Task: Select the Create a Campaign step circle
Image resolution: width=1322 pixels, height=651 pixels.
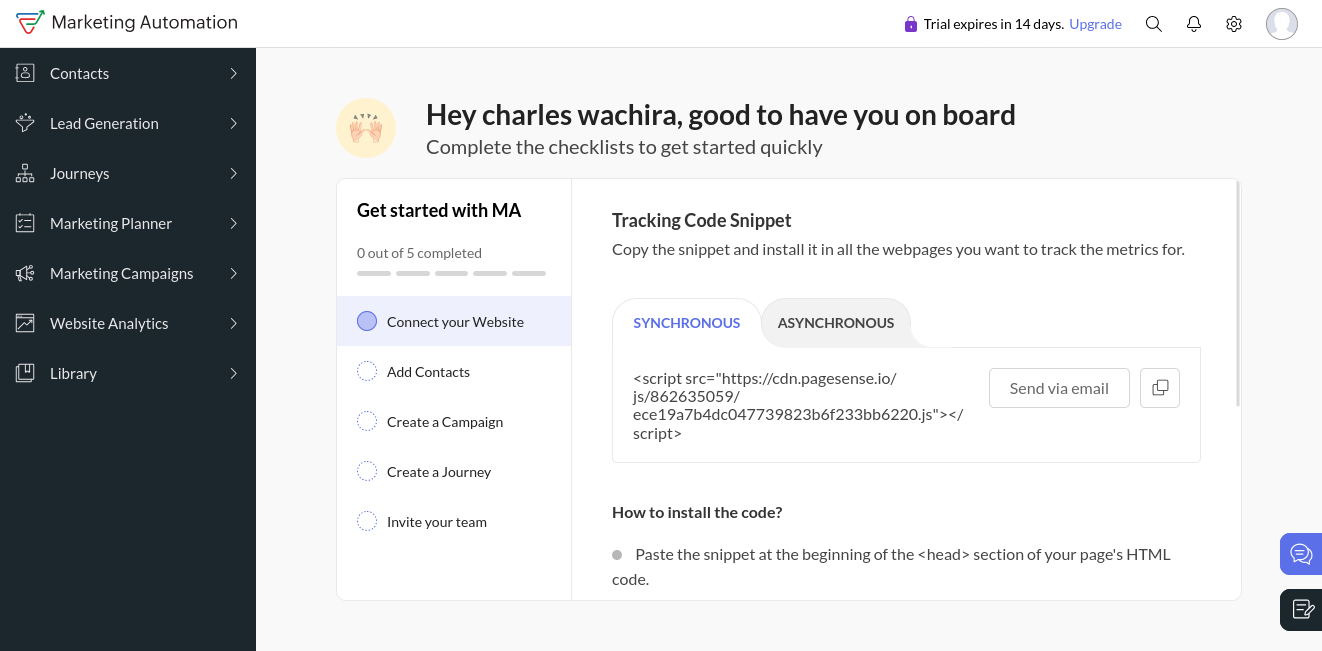Action: point(367,421)
